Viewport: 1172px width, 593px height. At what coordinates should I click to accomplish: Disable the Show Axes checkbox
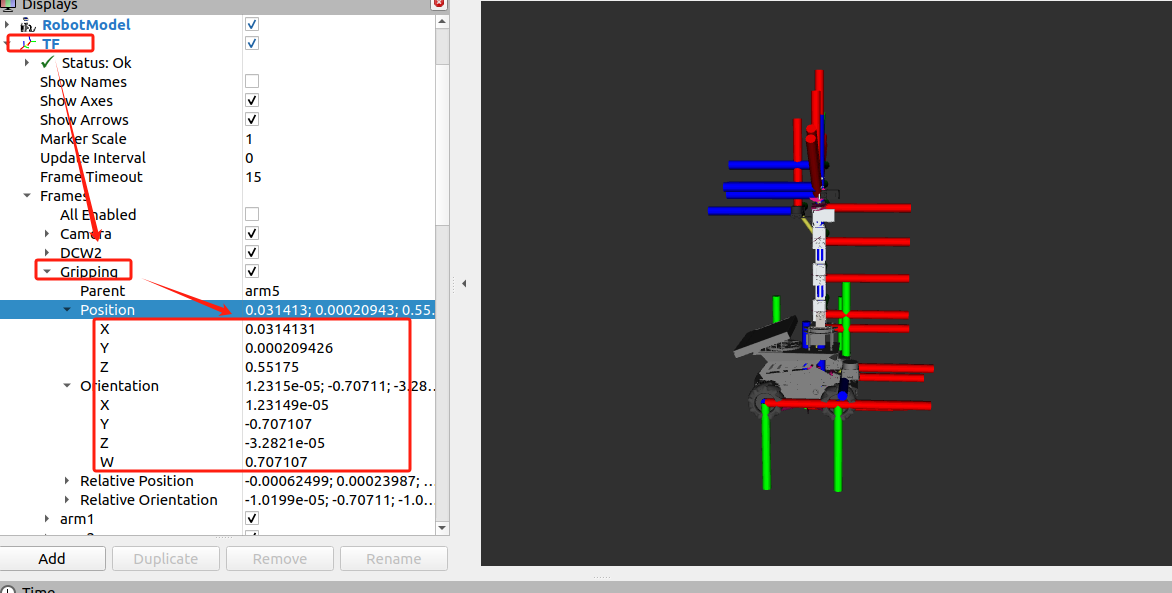click(x=252, y=100)
